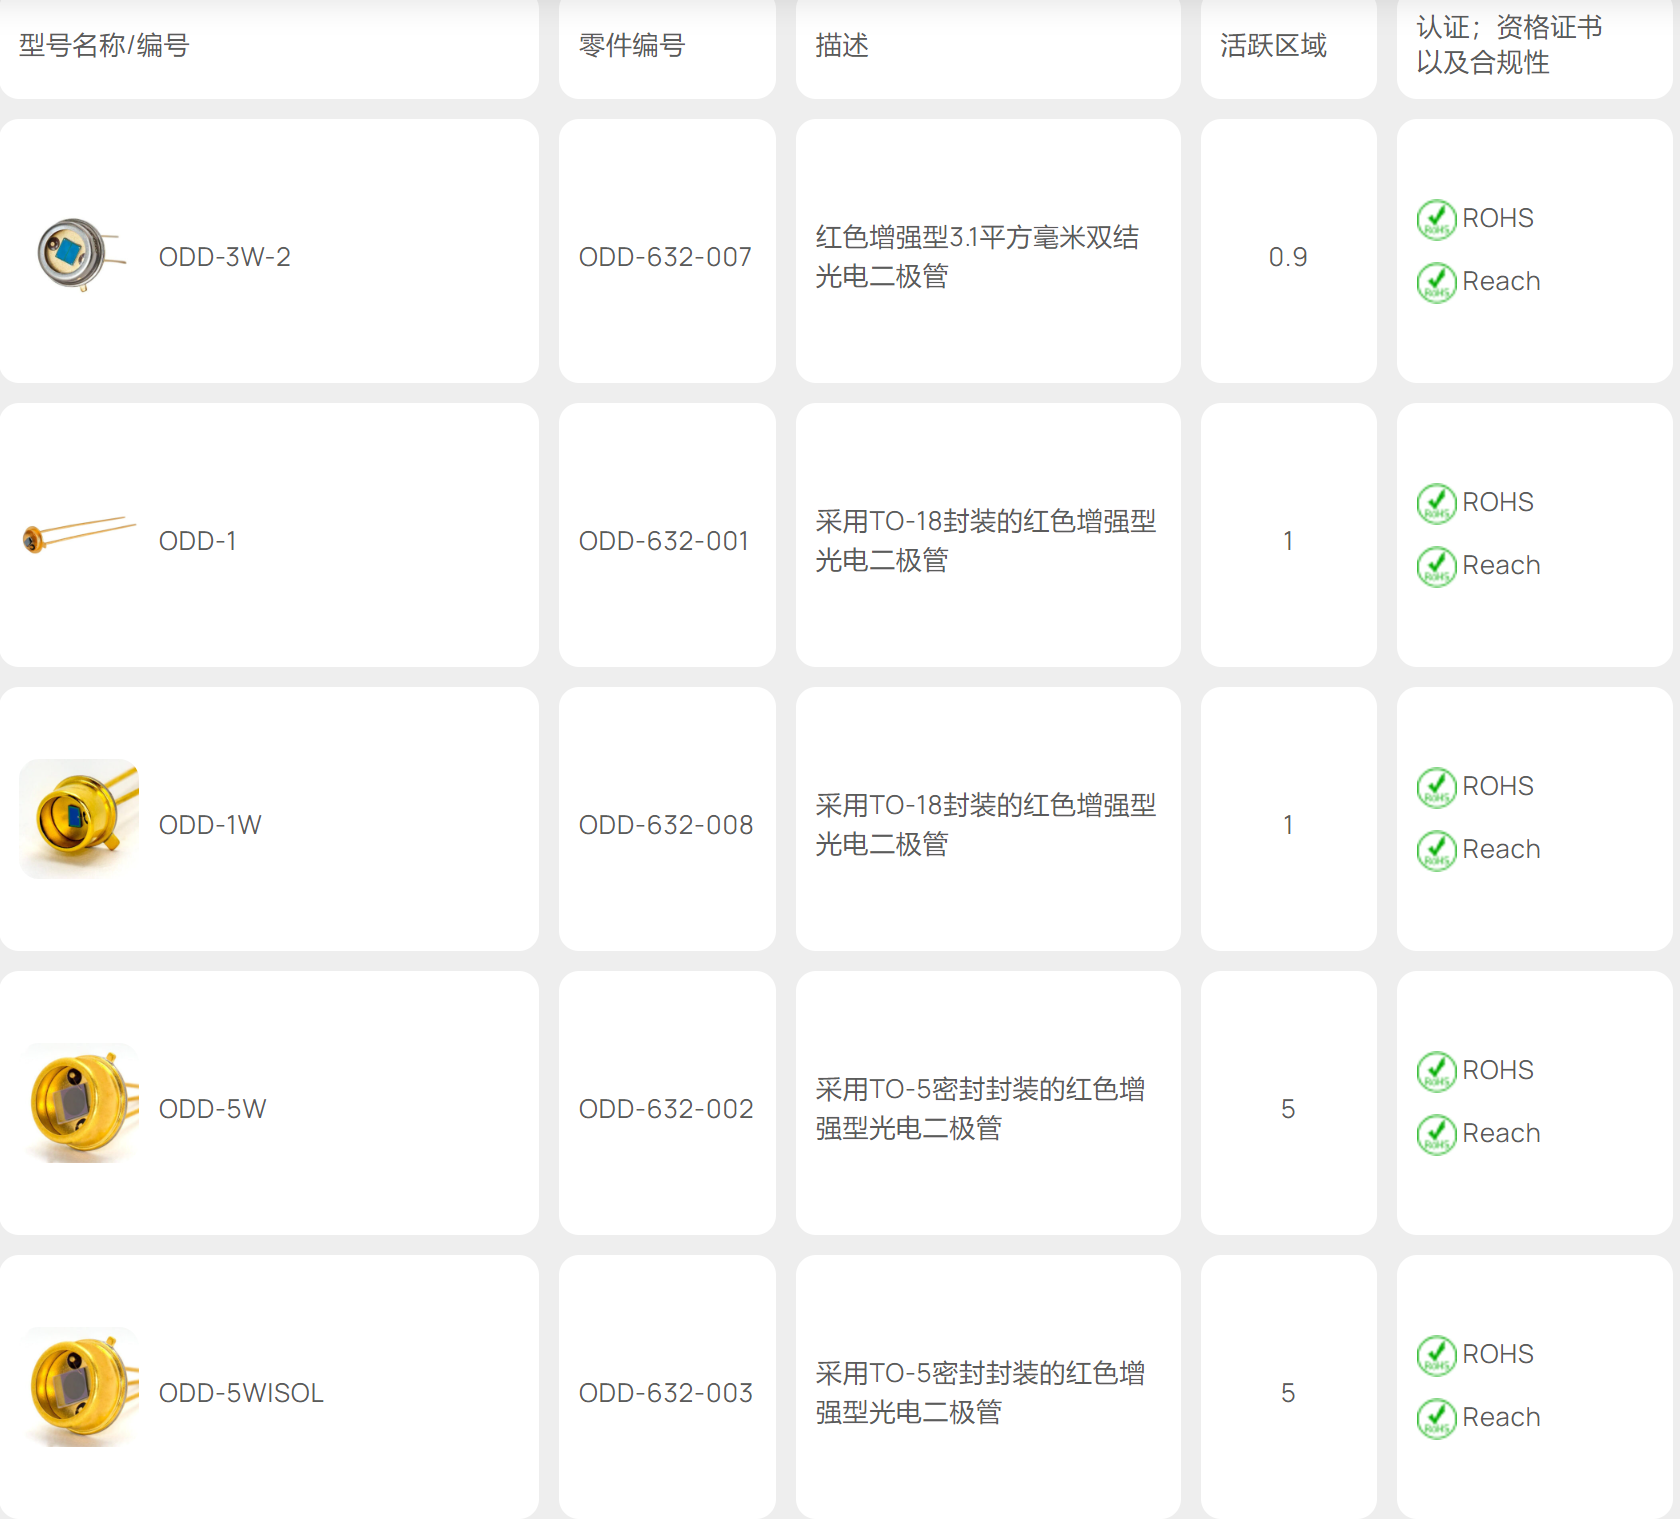Open the ODD-5WISOL product image

80,1387
